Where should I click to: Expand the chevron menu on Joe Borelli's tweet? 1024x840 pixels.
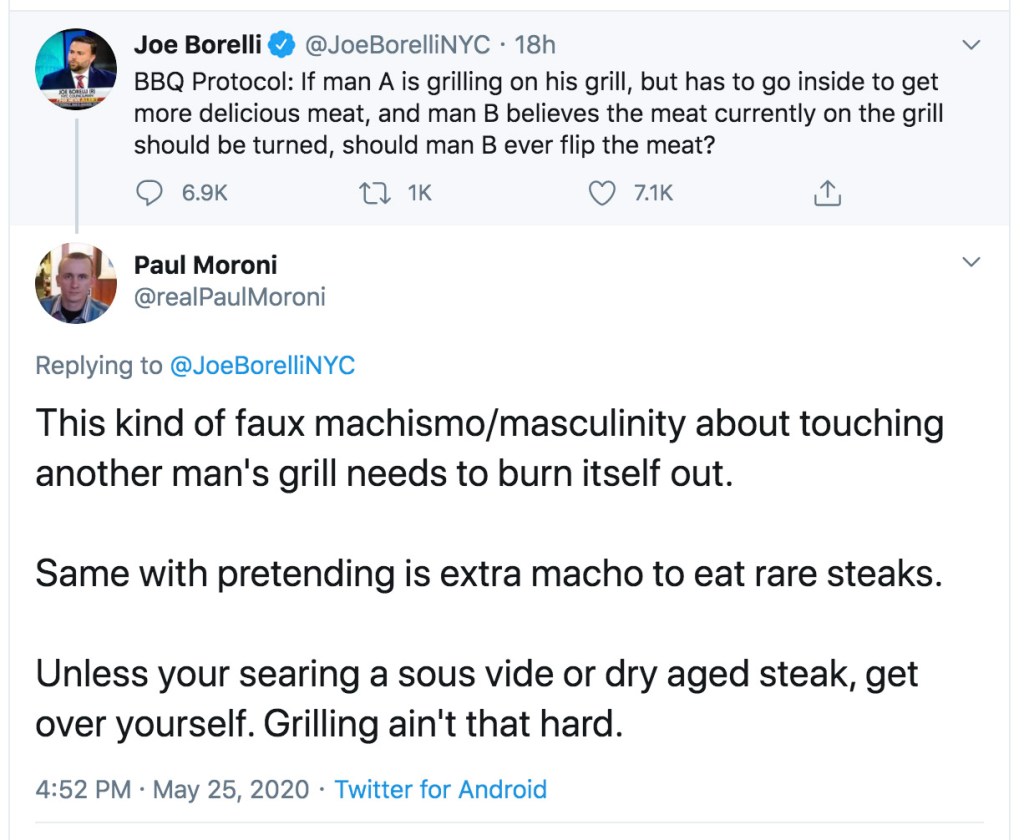[970, 45]
